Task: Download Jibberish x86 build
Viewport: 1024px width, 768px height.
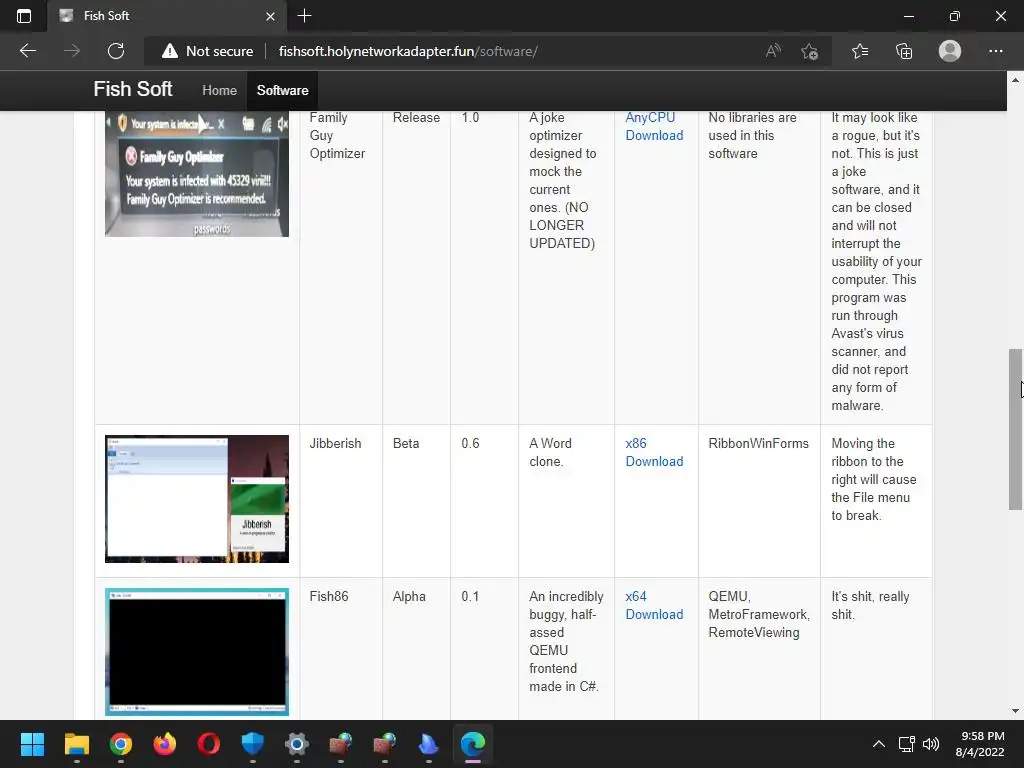Action: (x=654, y=452)
